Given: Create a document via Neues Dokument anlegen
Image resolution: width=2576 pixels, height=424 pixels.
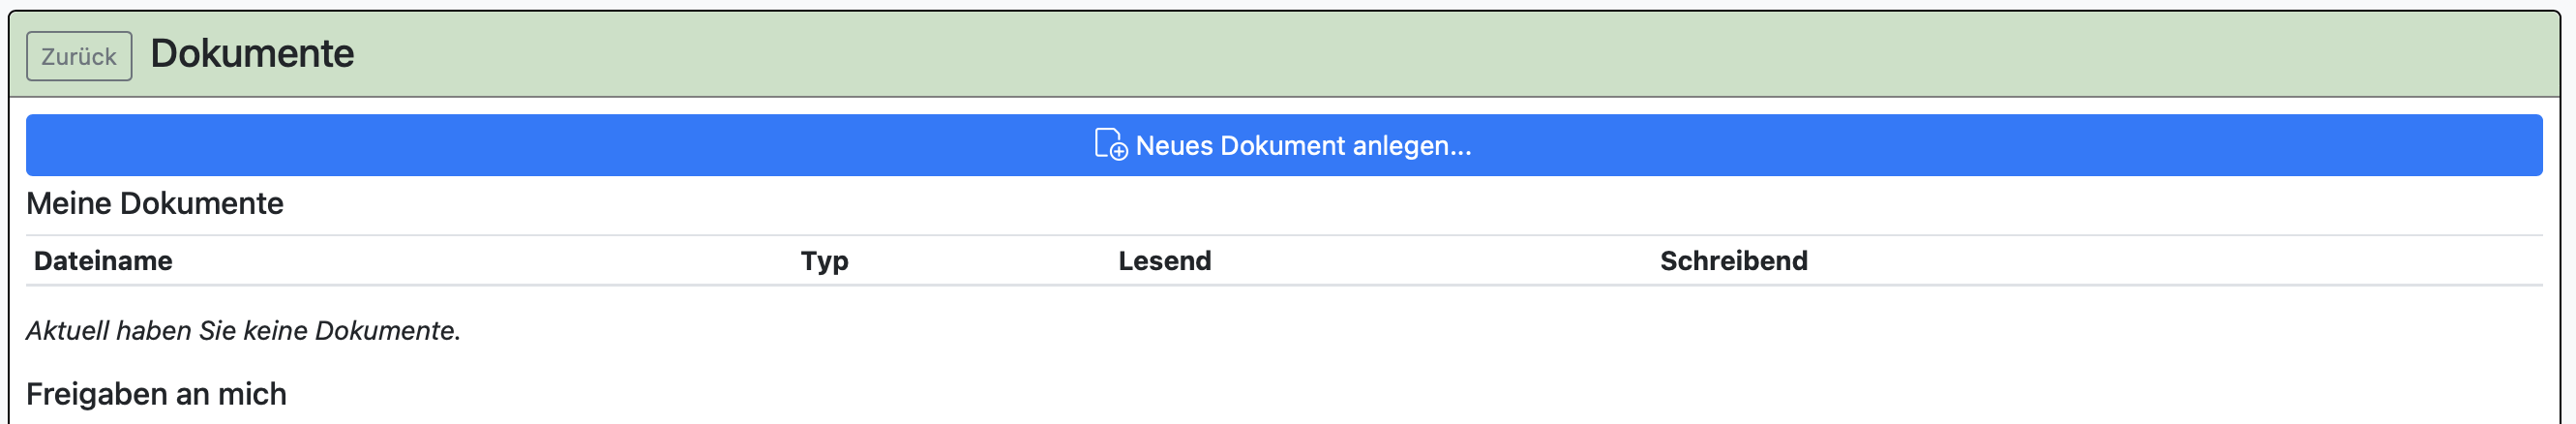Looking at the screenshot, I should (1284, 145).
